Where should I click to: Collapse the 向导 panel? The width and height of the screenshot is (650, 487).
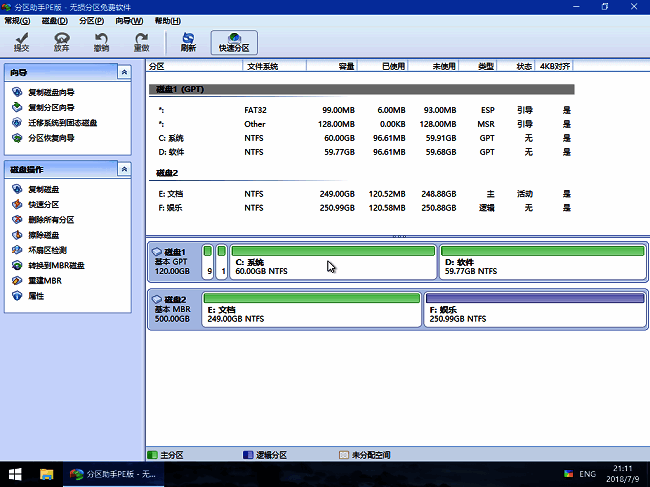pyautogui.click(x=123, y=73)
